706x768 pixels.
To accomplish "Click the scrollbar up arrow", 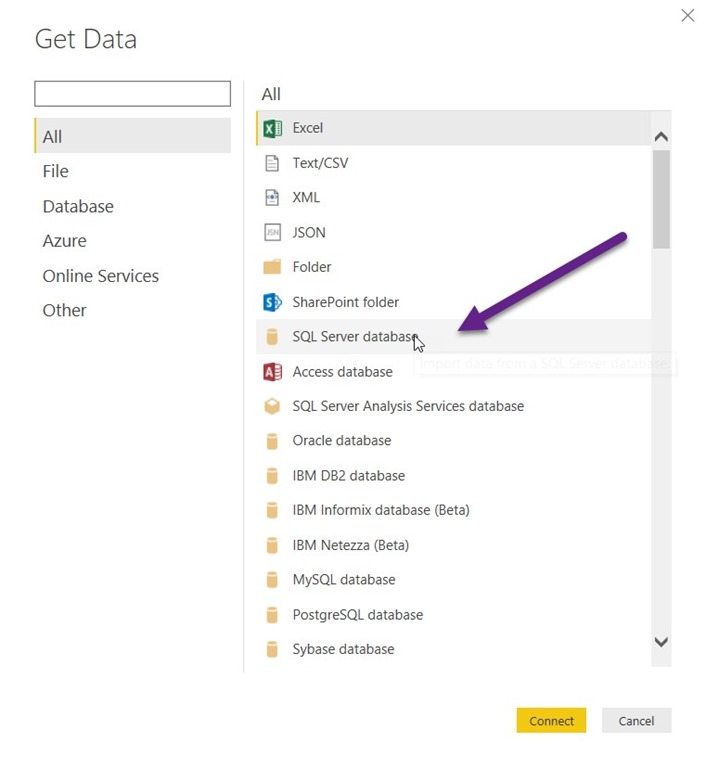I will 661,137.
